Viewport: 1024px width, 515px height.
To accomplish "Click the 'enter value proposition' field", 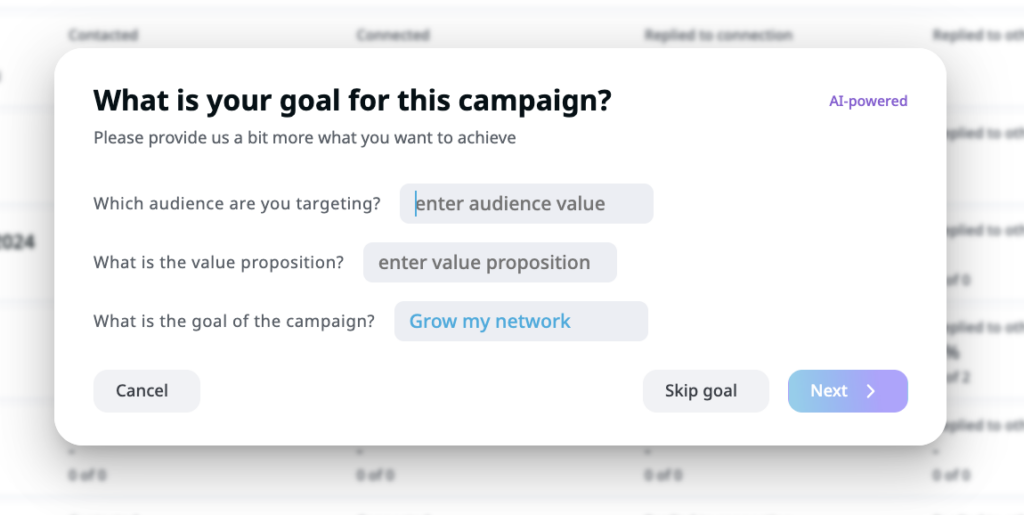I will tap(489, 263).
